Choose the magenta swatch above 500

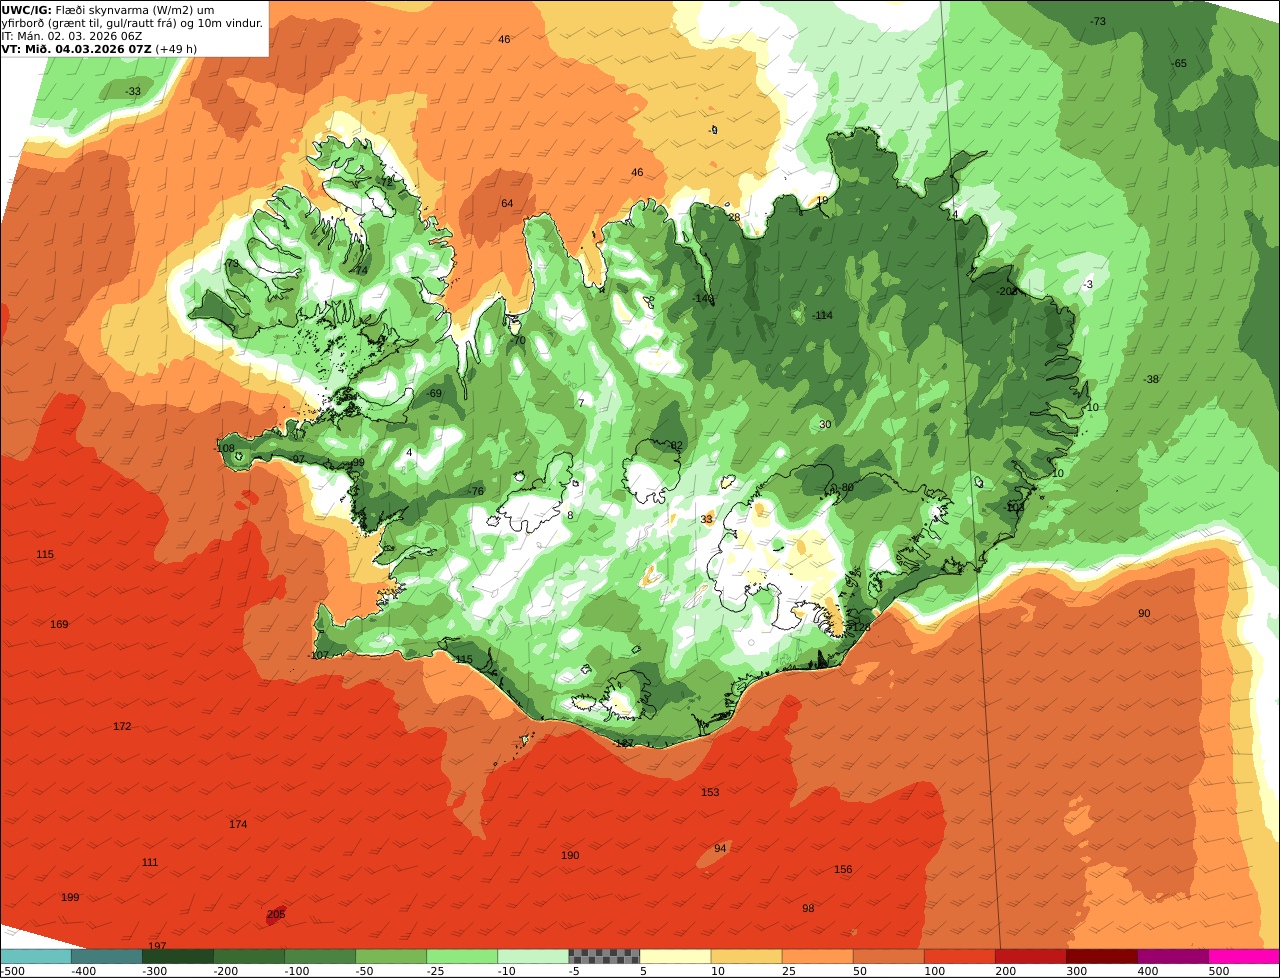pos(1244,956)
